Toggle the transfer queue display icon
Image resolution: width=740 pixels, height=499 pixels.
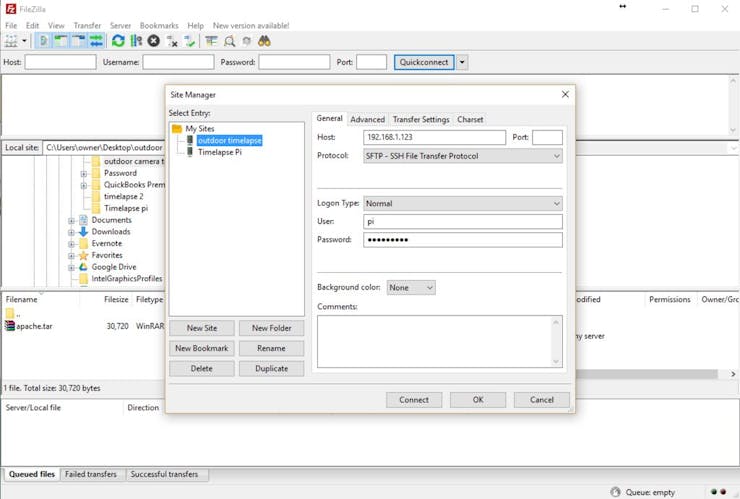coord(96,41)
